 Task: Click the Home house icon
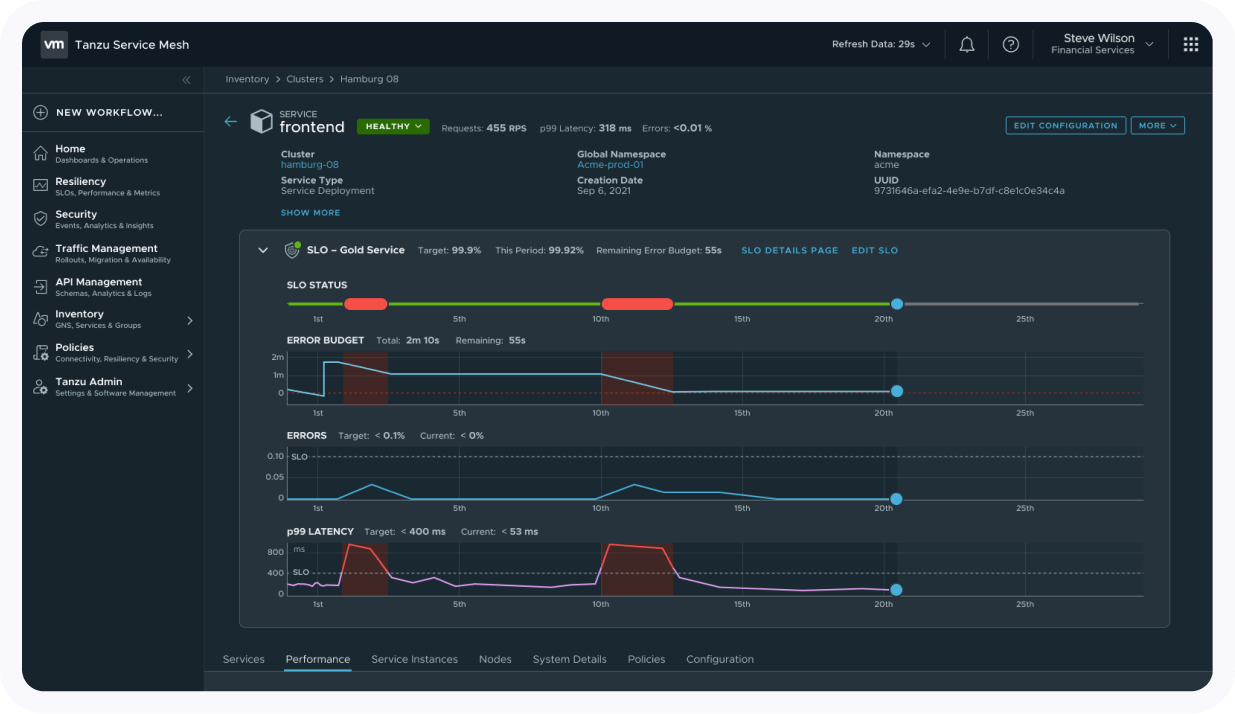click(x=40, y=153)
